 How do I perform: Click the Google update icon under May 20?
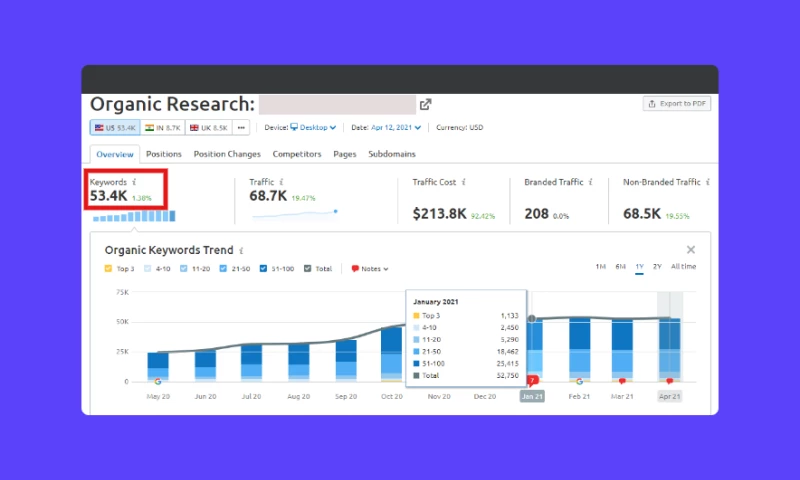(x=157, y=381)
